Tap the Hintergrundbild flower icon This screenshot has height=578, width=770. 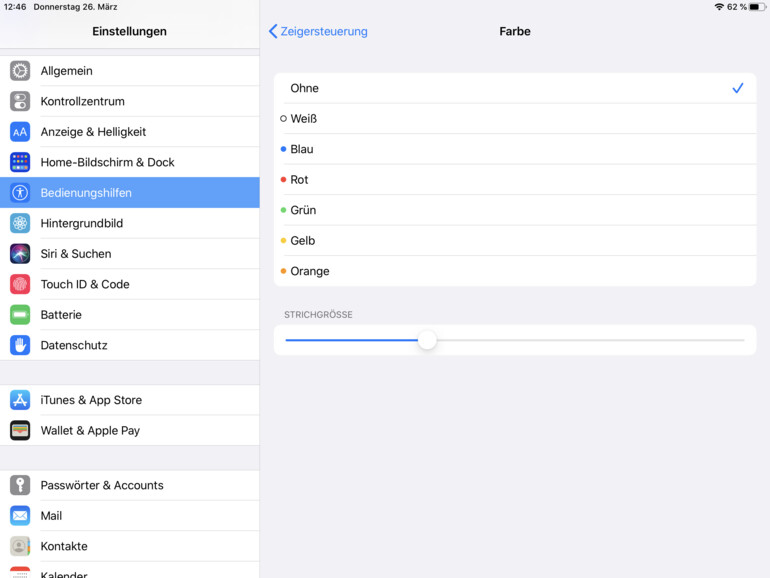(x=20, y=223)
